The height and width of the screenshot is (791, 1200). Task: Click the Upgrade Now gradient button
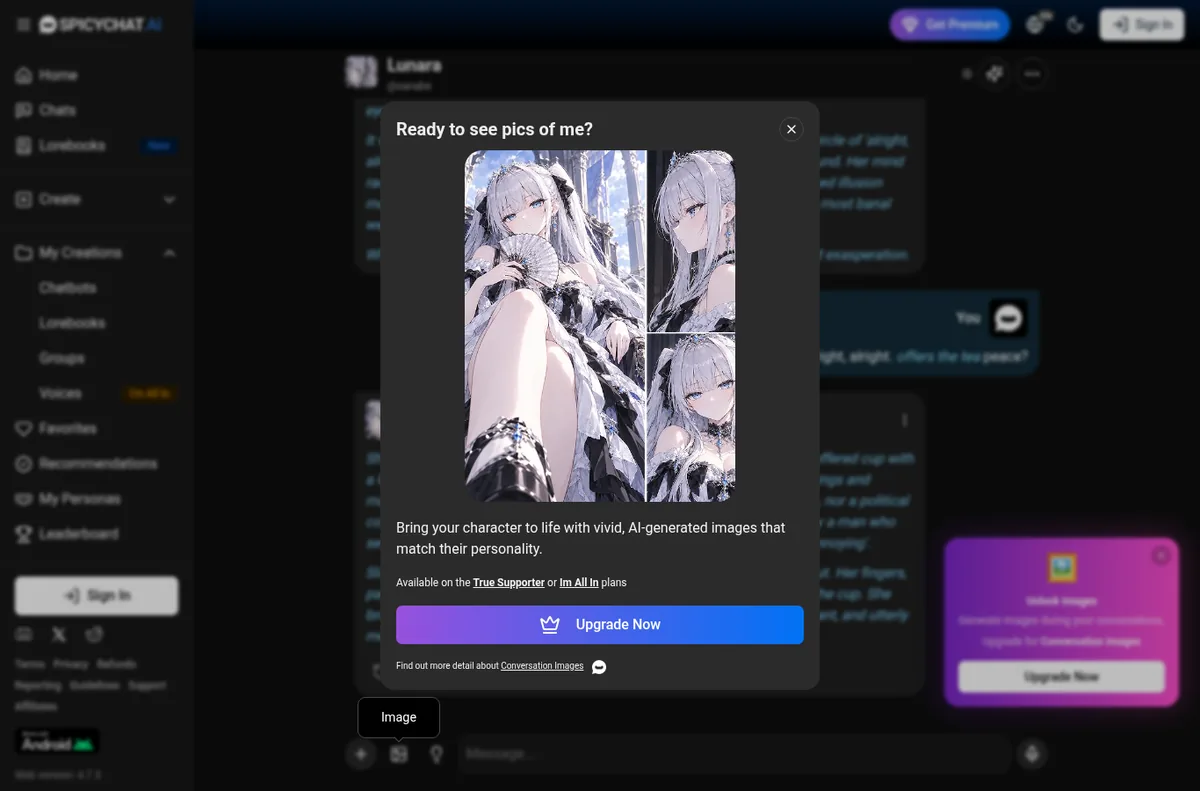pos(600,625)
